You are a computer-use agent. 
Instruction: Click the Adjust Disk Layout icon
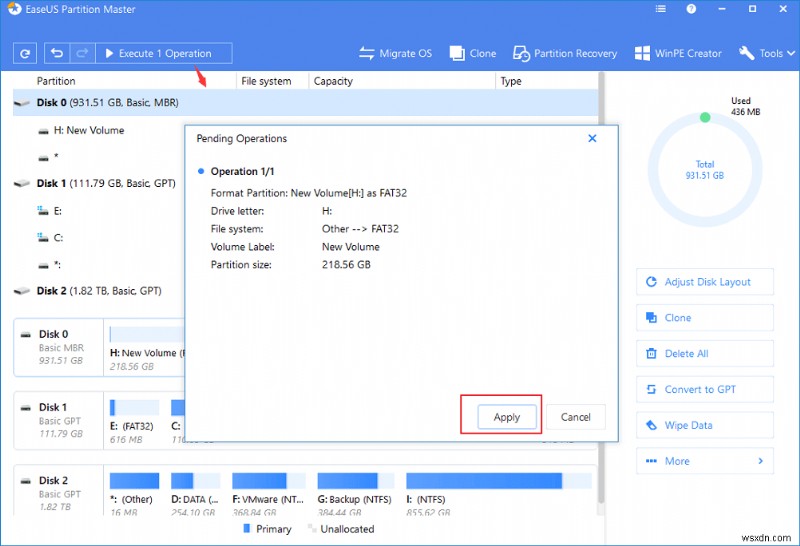click(x=652, y=282)
